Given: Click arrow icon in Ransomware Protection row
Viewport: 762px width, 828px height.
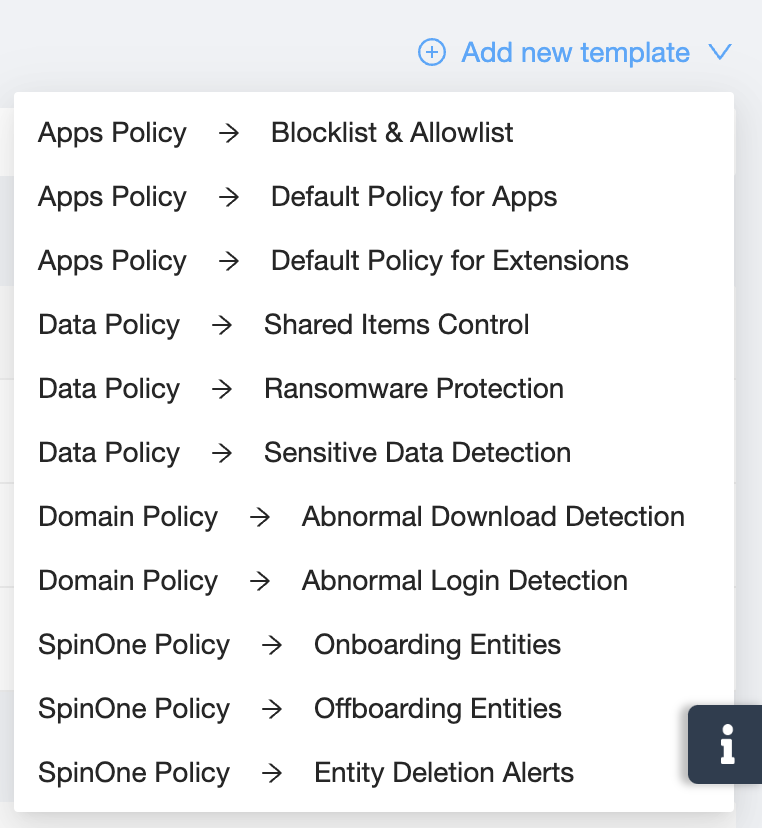Looking at the screenshot, I should pos(222,389).
